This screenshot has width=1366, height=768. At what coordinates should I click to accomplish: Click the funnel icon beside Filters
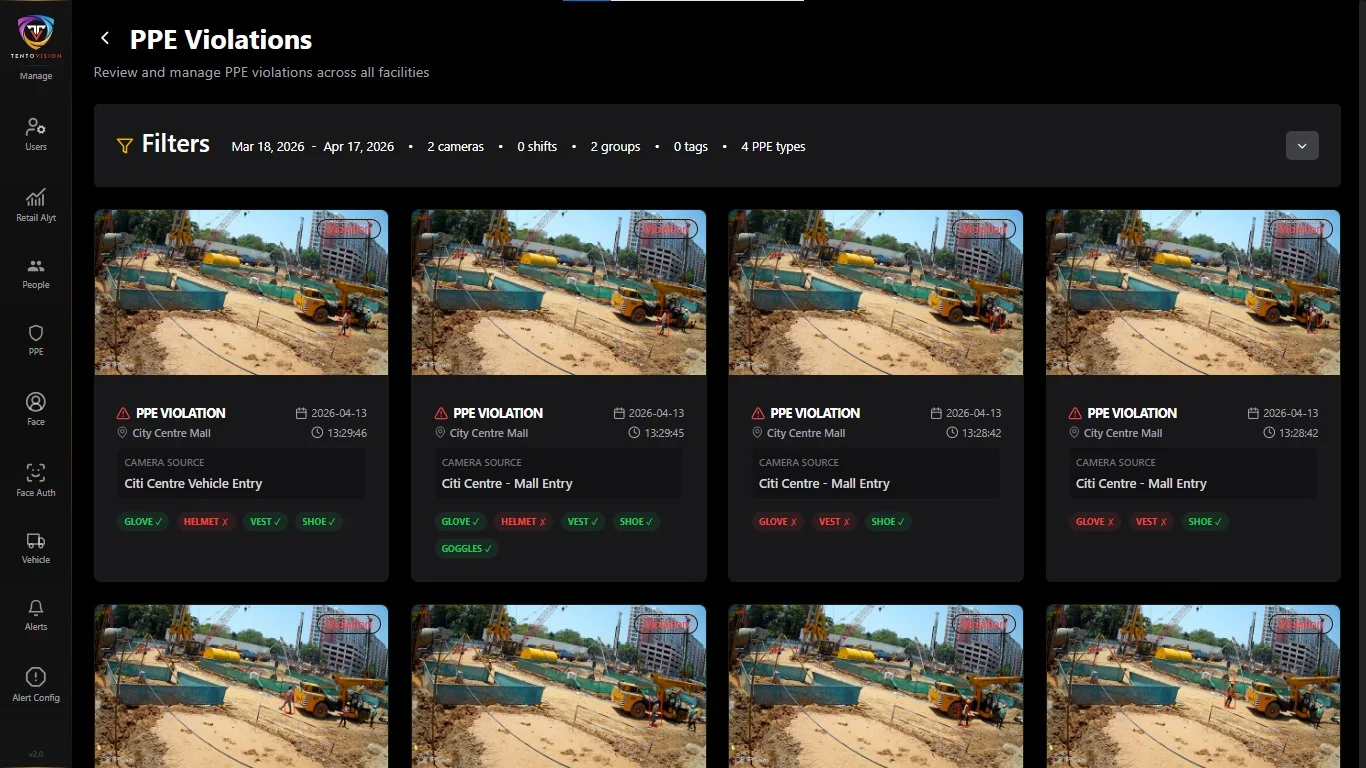click(125, 146)
